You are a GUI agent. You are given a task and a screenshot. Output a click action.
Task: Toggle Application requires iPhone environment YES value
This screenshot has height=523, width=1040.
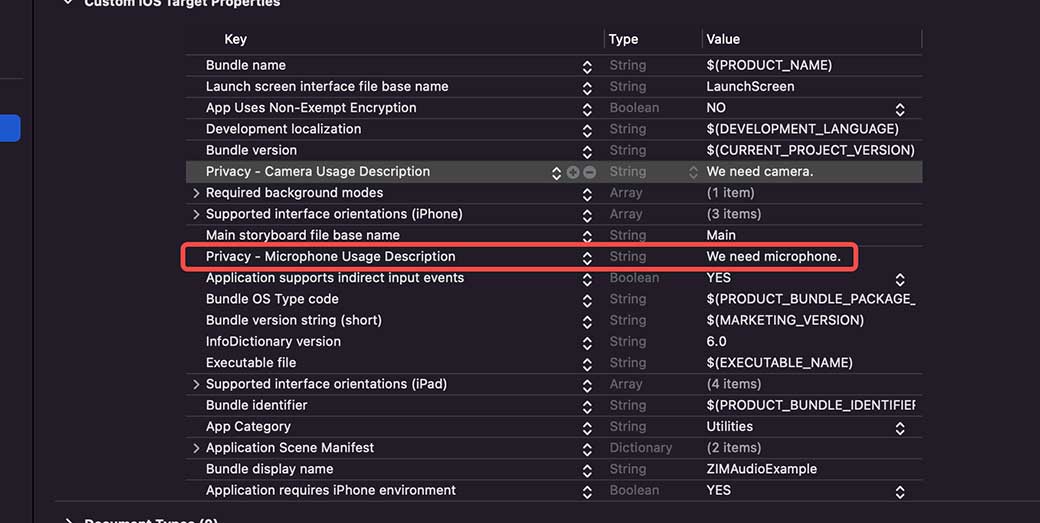[899, 491]
